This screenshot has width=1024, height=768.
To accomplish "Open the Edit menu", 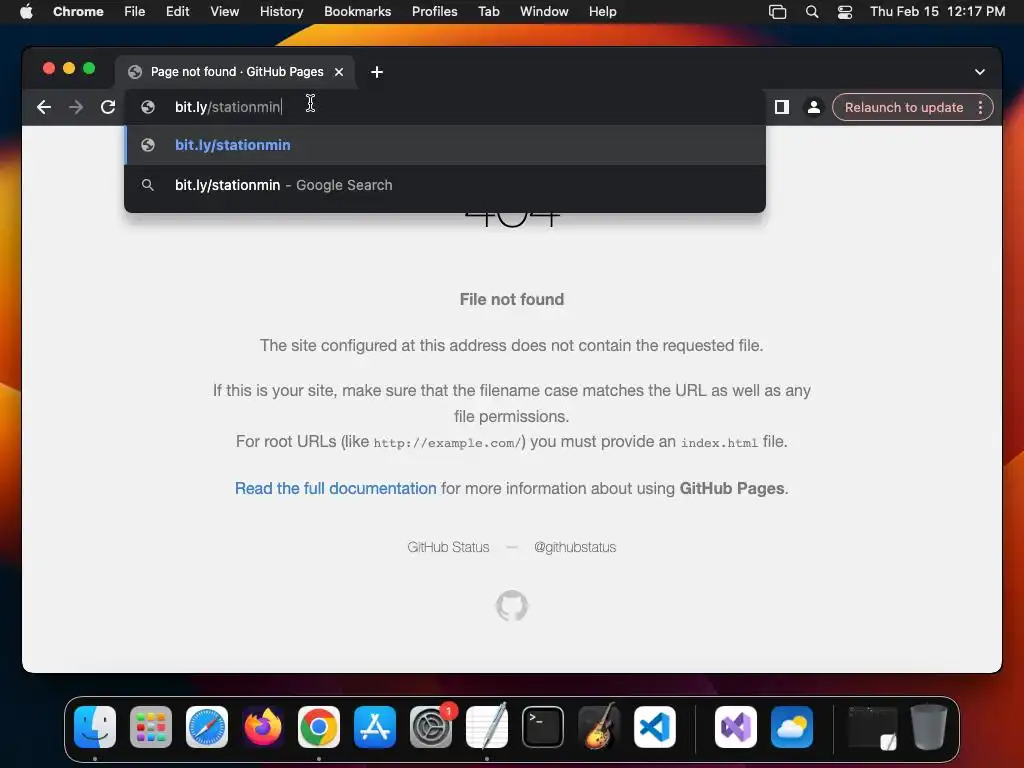I will click(x=177, y=12).
